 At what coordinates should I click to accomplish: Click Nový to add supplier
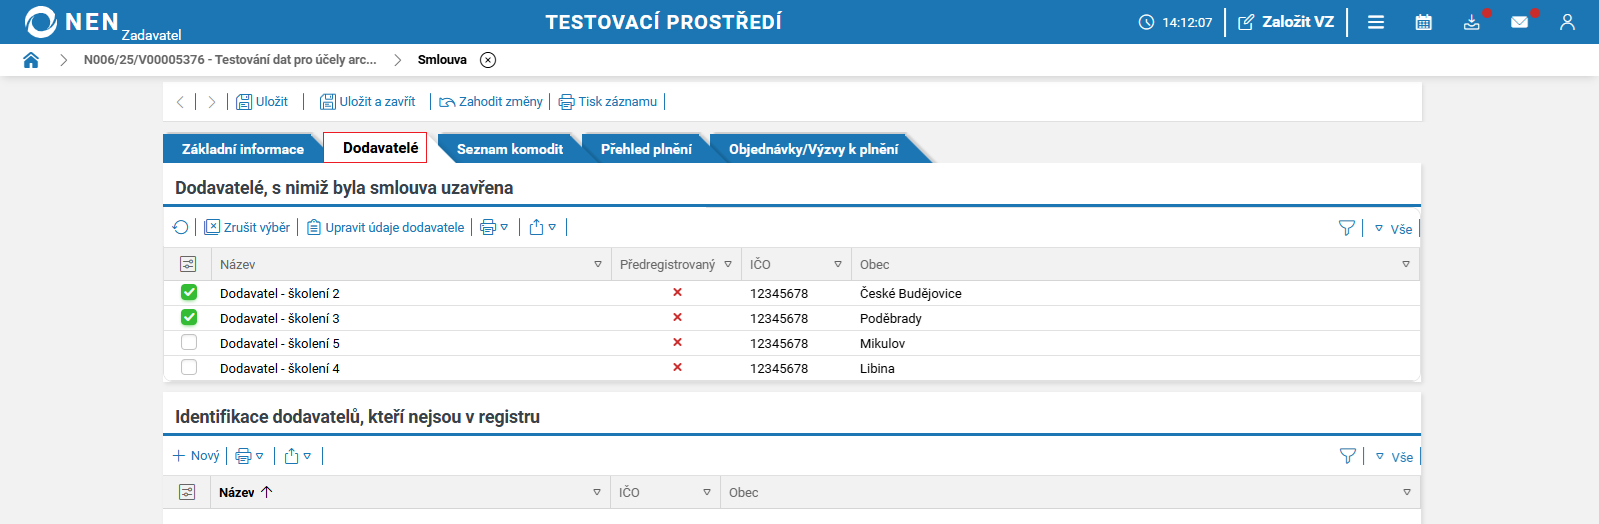point(196,456)
